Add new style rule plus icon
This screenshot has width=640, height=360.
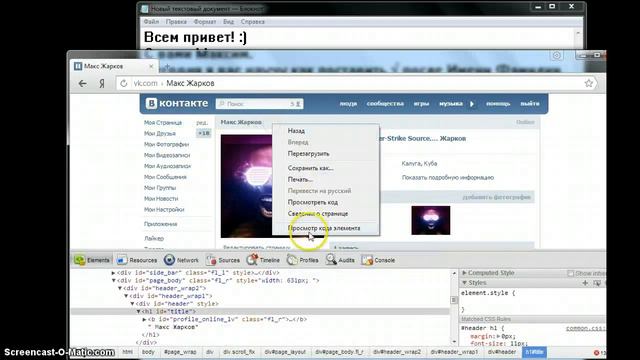[x=585, y=282]
